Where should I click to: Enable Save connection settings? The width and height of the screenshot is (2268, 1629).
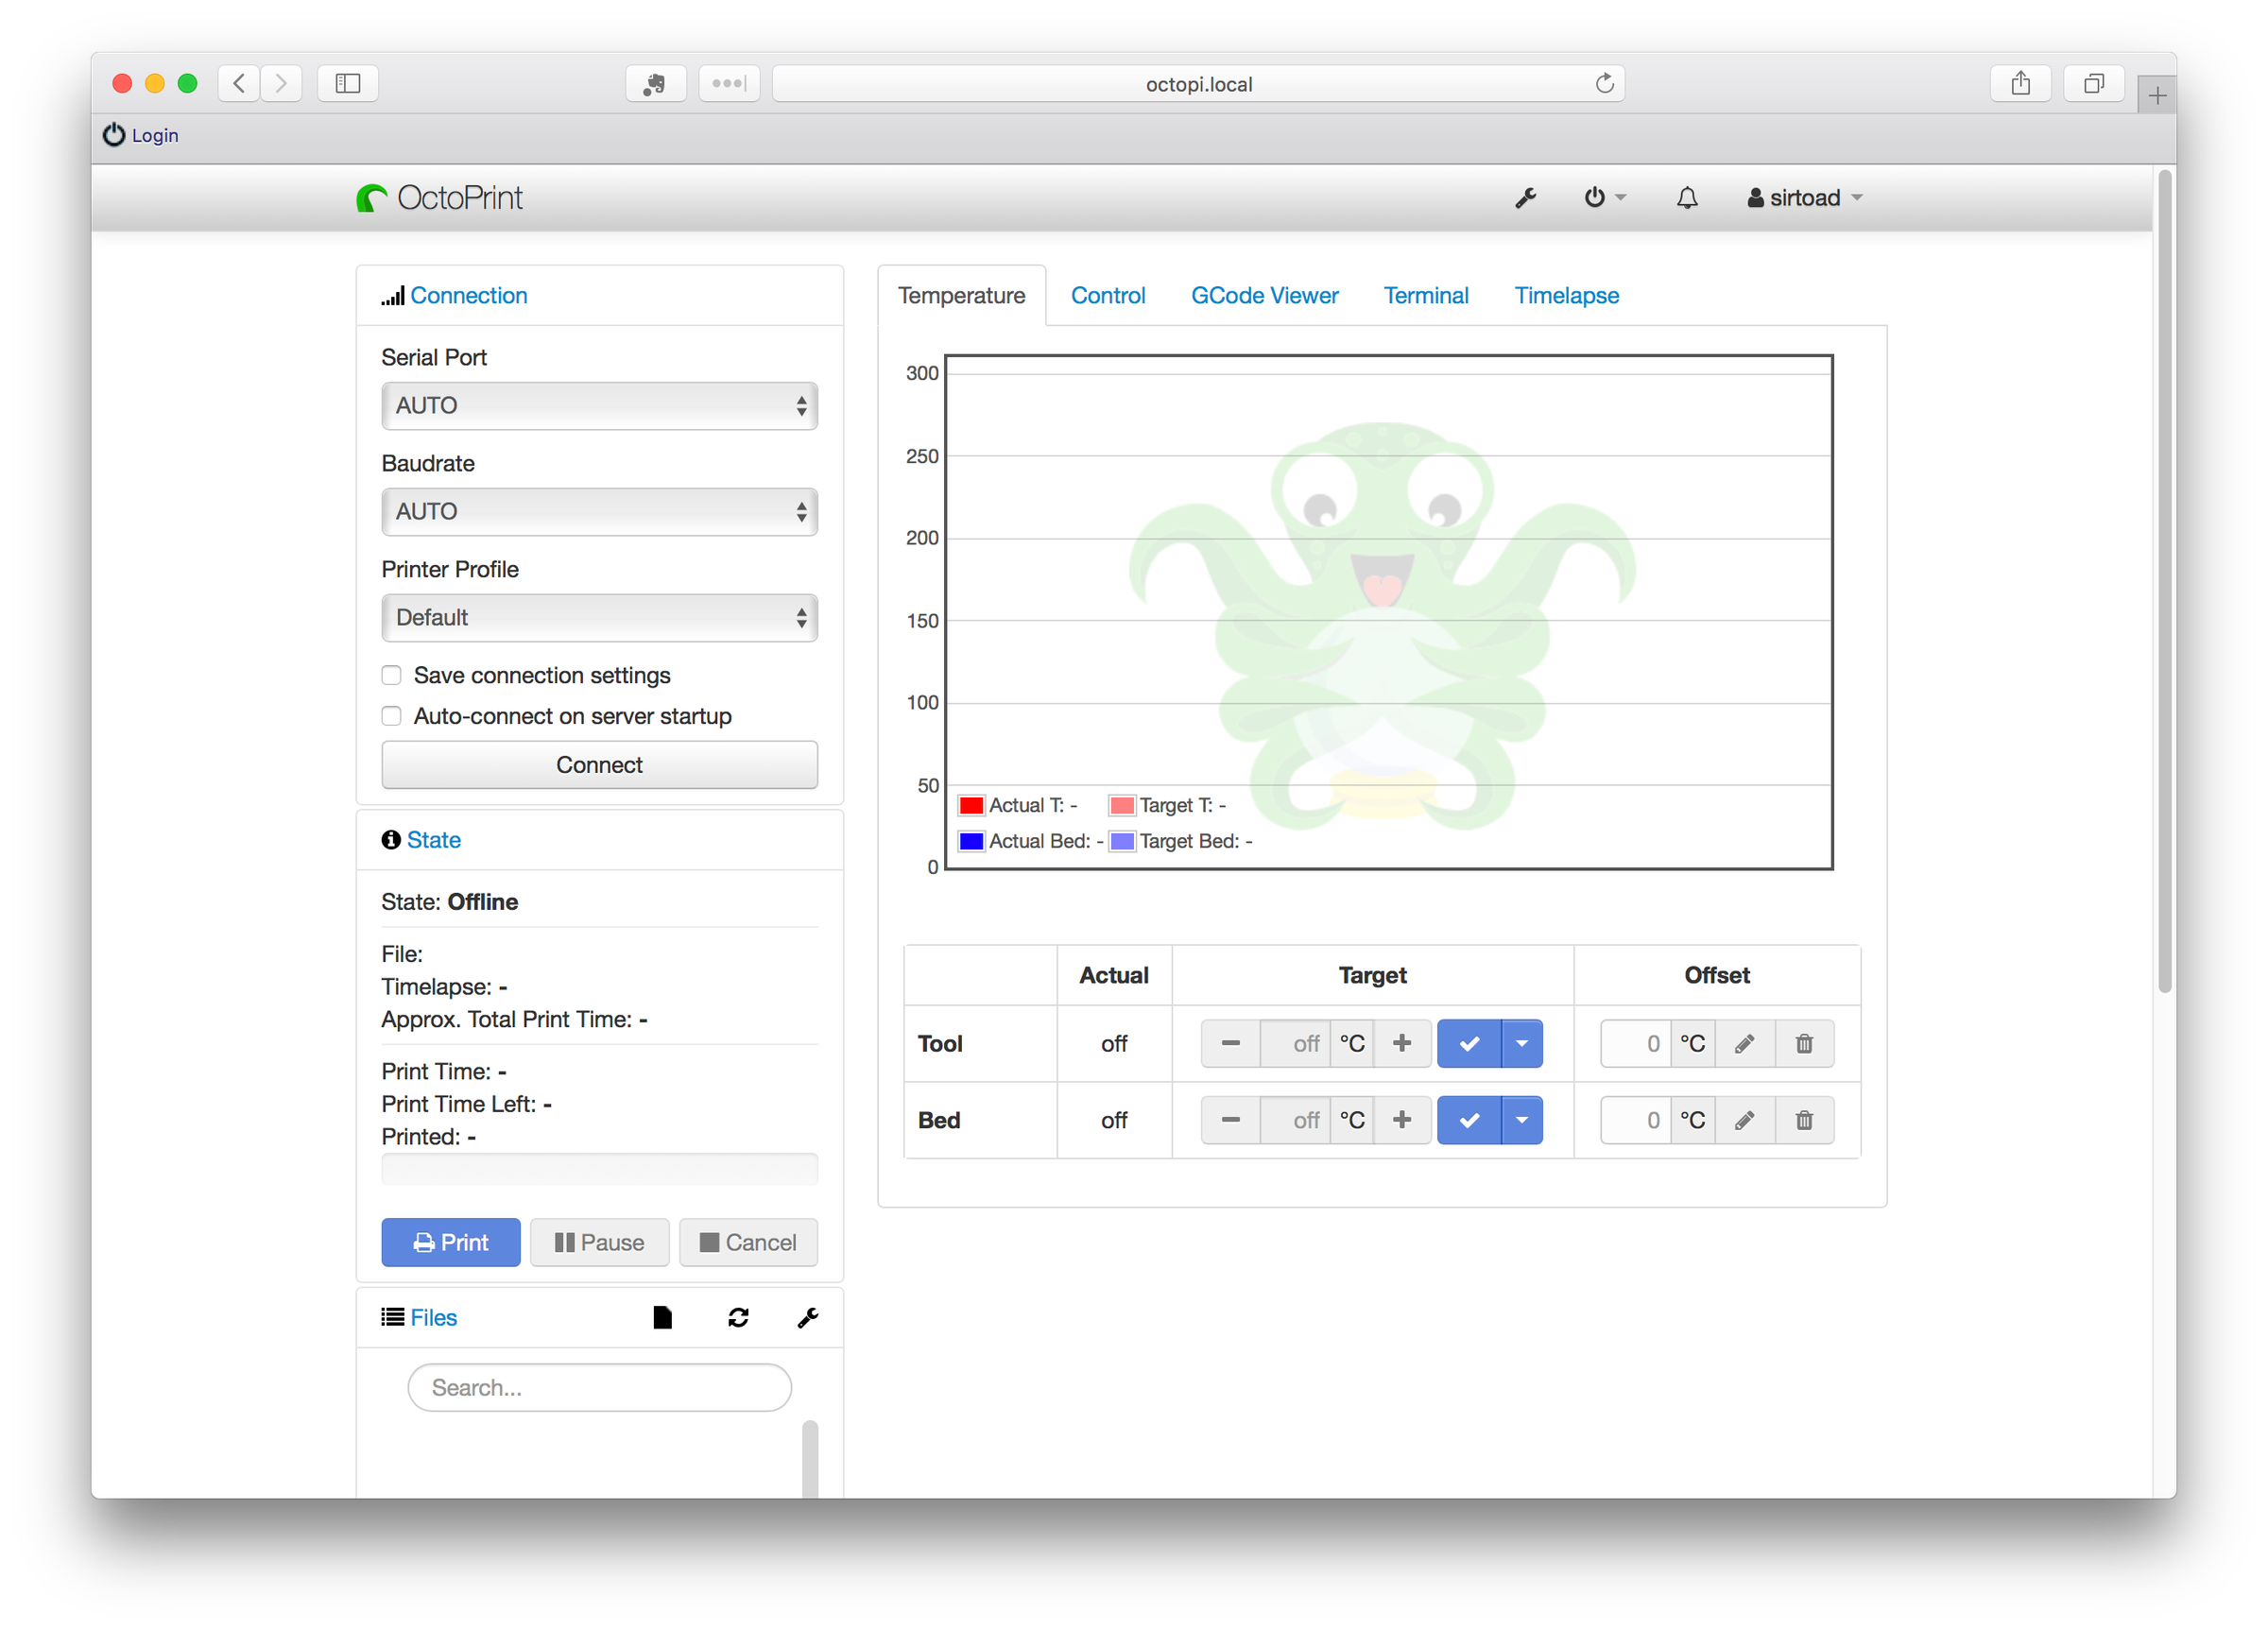coord(391,675)
